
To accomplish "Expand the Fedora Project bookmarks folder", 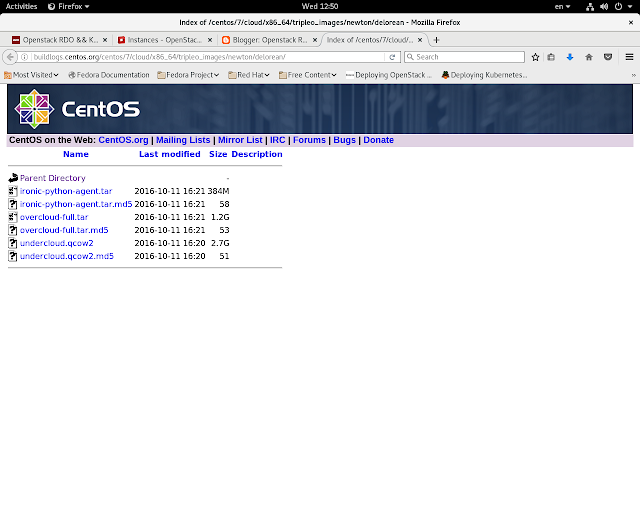I will click(x=188, y=75).
